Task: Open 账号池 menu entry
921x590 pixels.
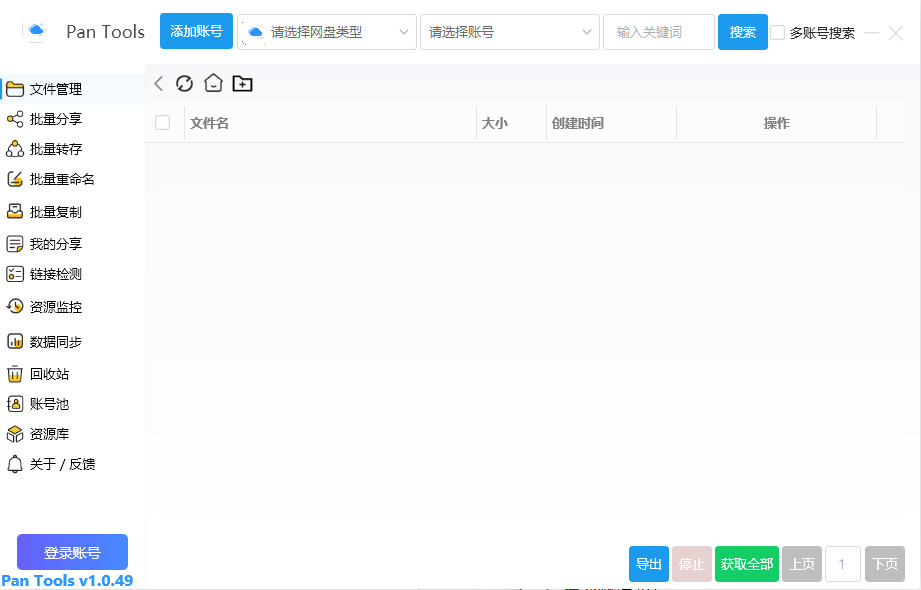Action: pos(72,404)
